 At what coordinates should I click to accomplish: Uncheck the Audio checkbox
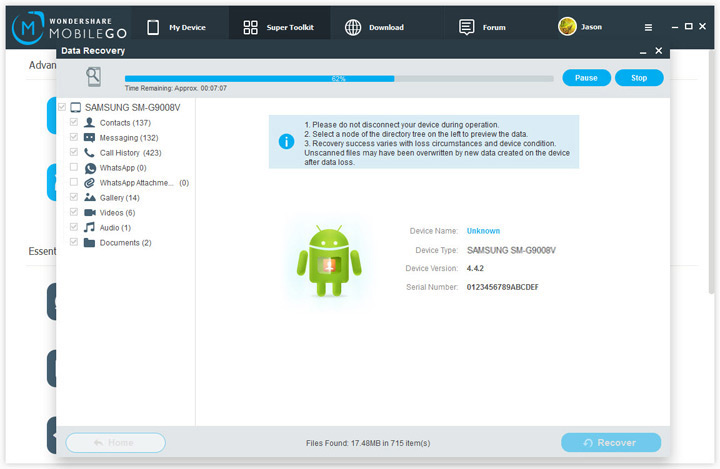pyautogui.click(x=74, y=227)
